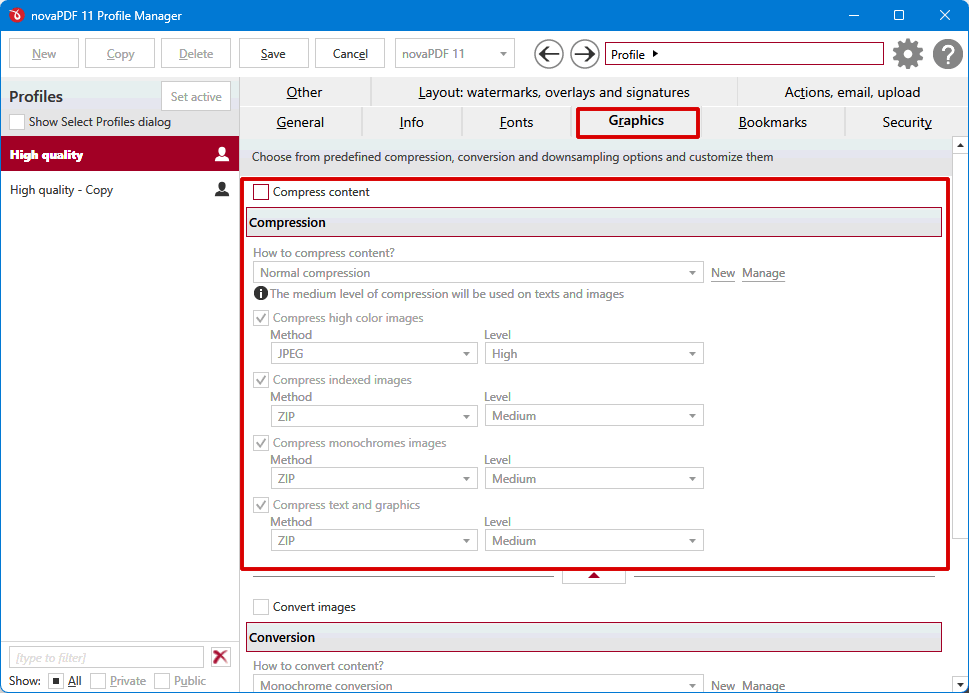Clear the profile filter with red X
Screen dimensions: 969x693
click(220, 657)
